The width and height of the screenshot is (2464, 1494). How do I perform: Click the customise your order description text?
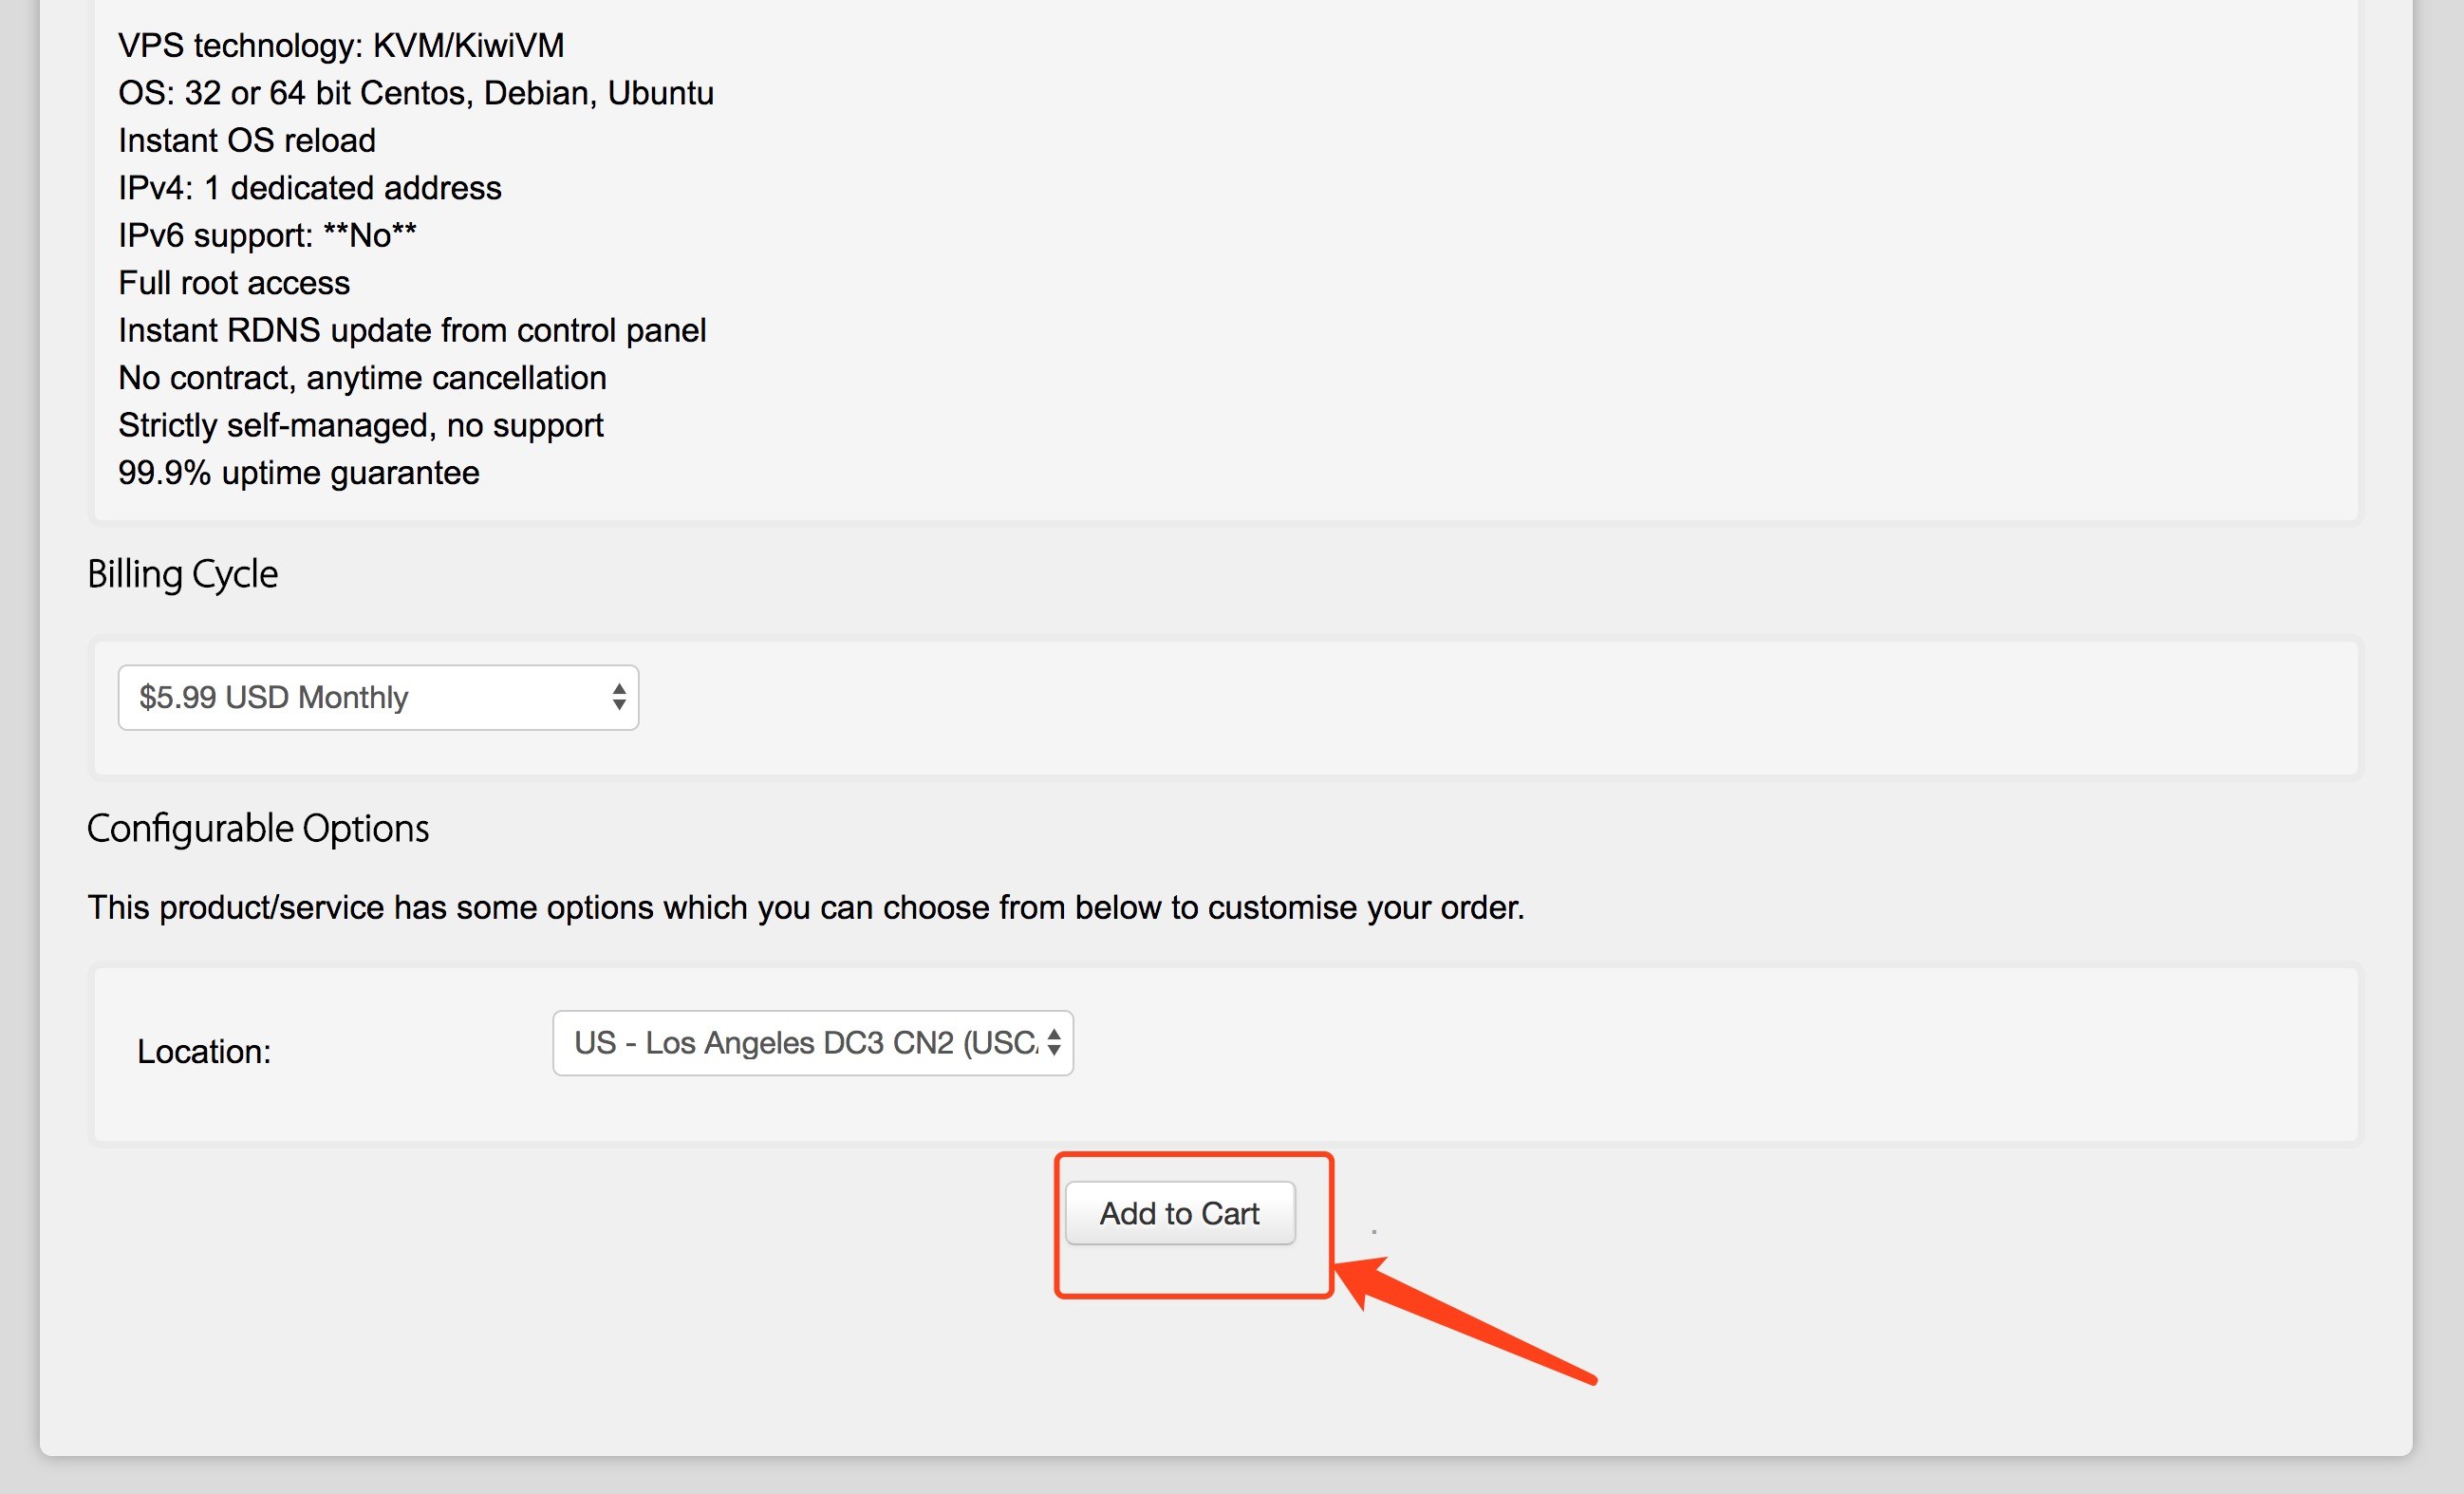coord(805,907)
